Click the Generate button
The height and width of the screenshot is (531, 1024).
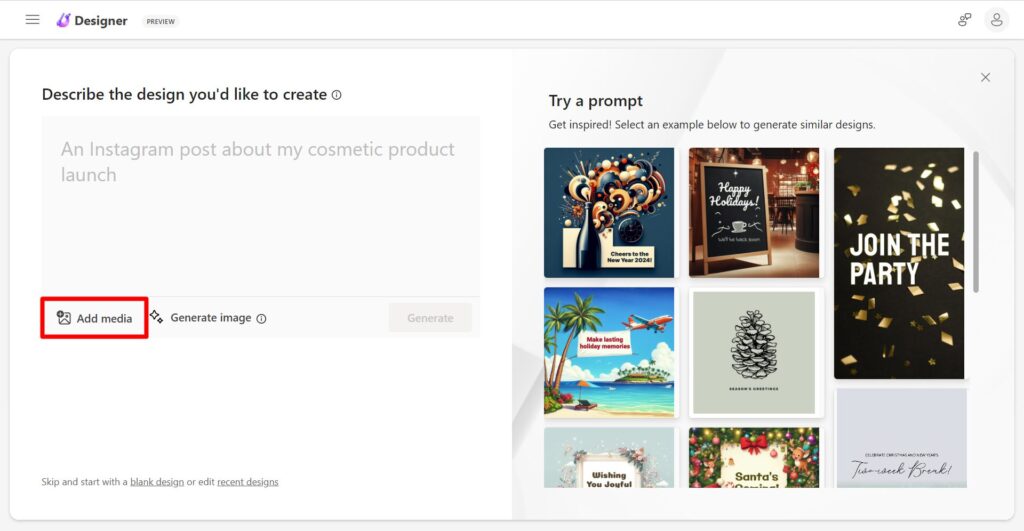[430, 318]
